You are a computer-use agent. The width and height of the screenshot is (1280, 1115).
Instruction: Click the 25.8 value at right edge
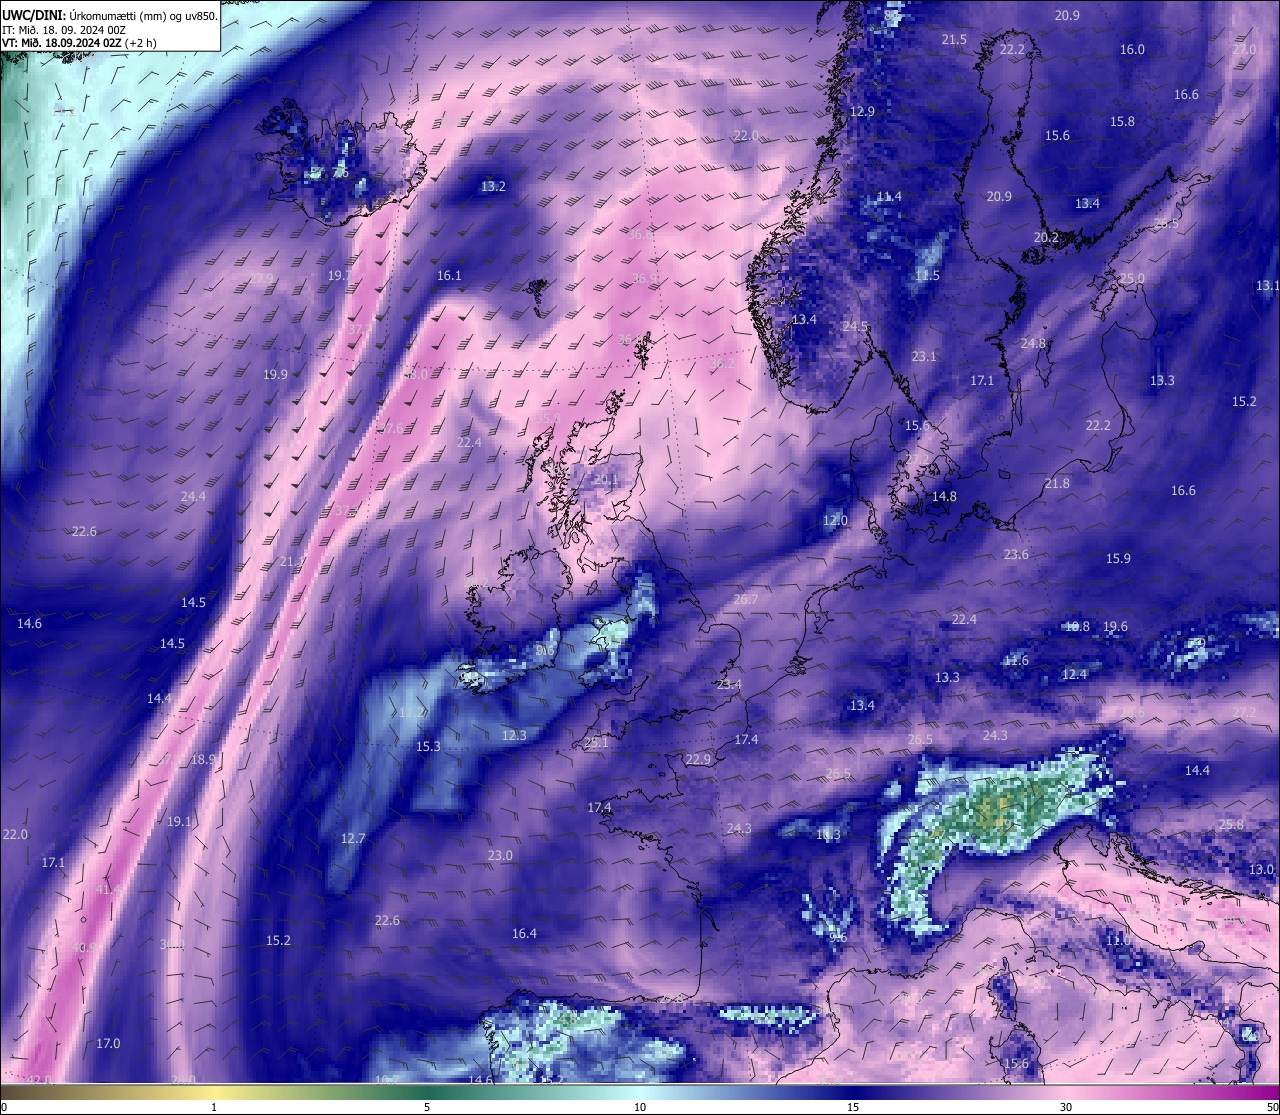tap(1231, 825)
